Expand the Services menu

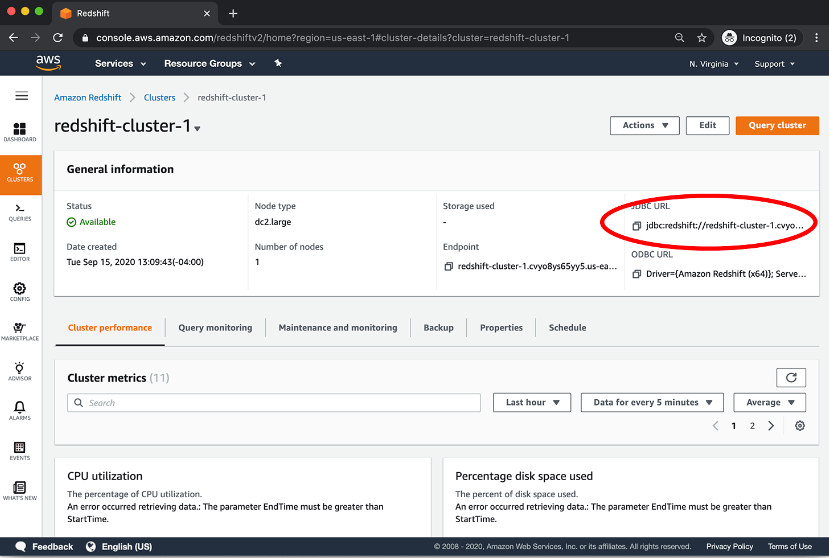pos(120,63)
